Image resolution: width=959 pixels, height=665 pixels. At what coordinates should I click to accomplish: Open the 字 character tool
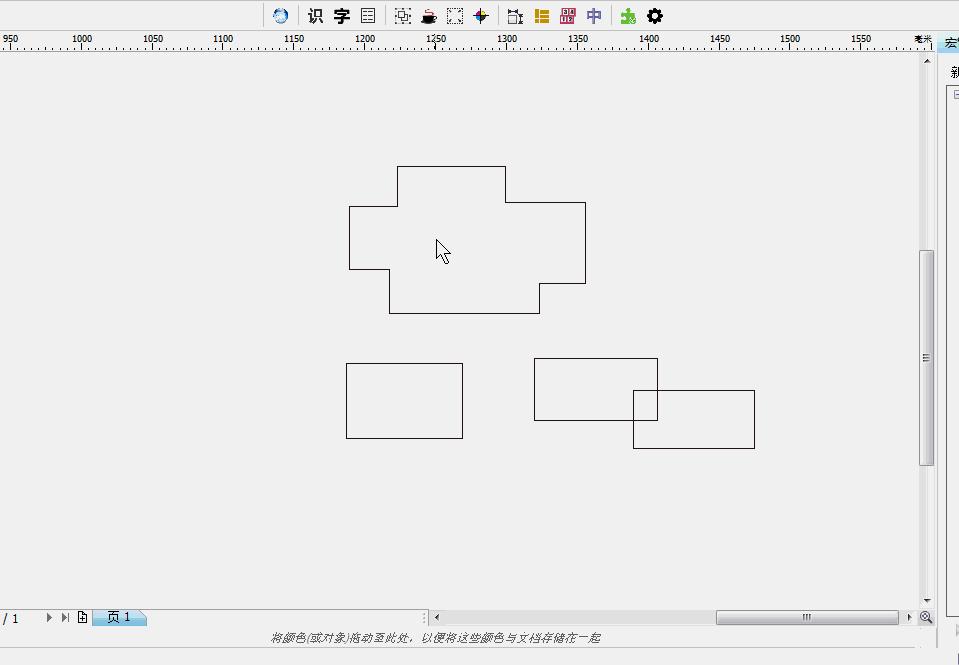click(x=340, y=15)
